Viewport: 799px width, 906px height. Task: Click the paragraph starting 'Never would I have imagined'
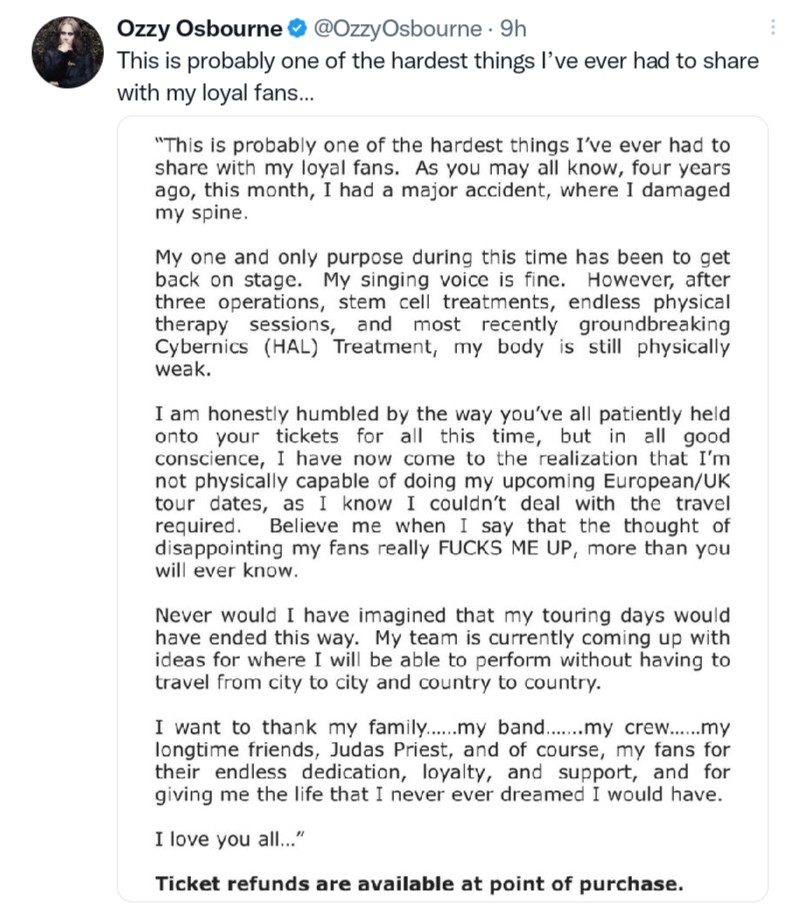[442, 648]
